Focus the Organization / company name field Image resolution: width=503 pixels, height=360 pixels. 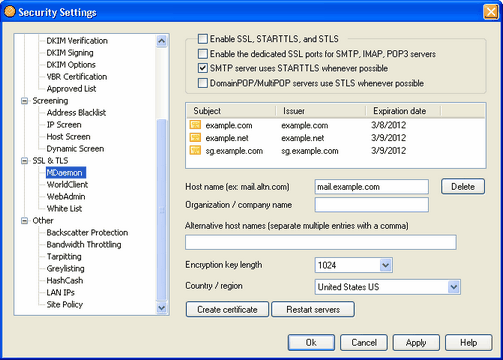click(x=372, y=205)
